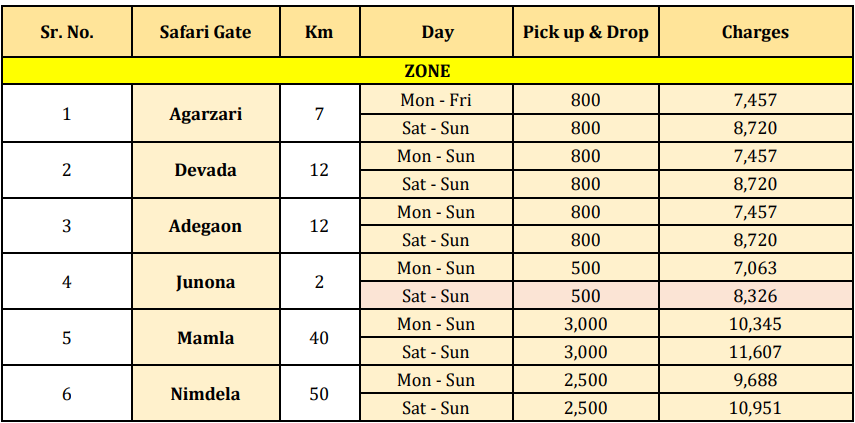The height and width of the screenshot is (423, 855).
Task: Click the Safari Gate column header
Action: [206, 32]
